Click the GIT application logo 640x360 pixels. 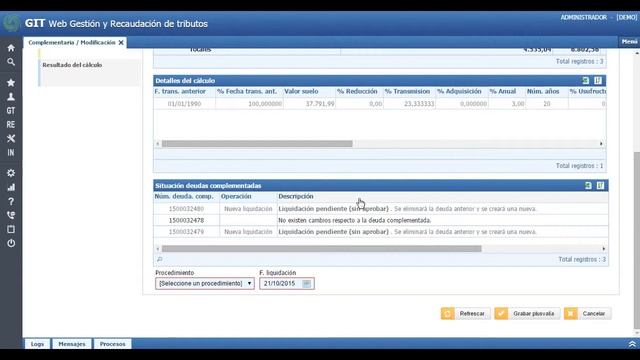(11, 23)
